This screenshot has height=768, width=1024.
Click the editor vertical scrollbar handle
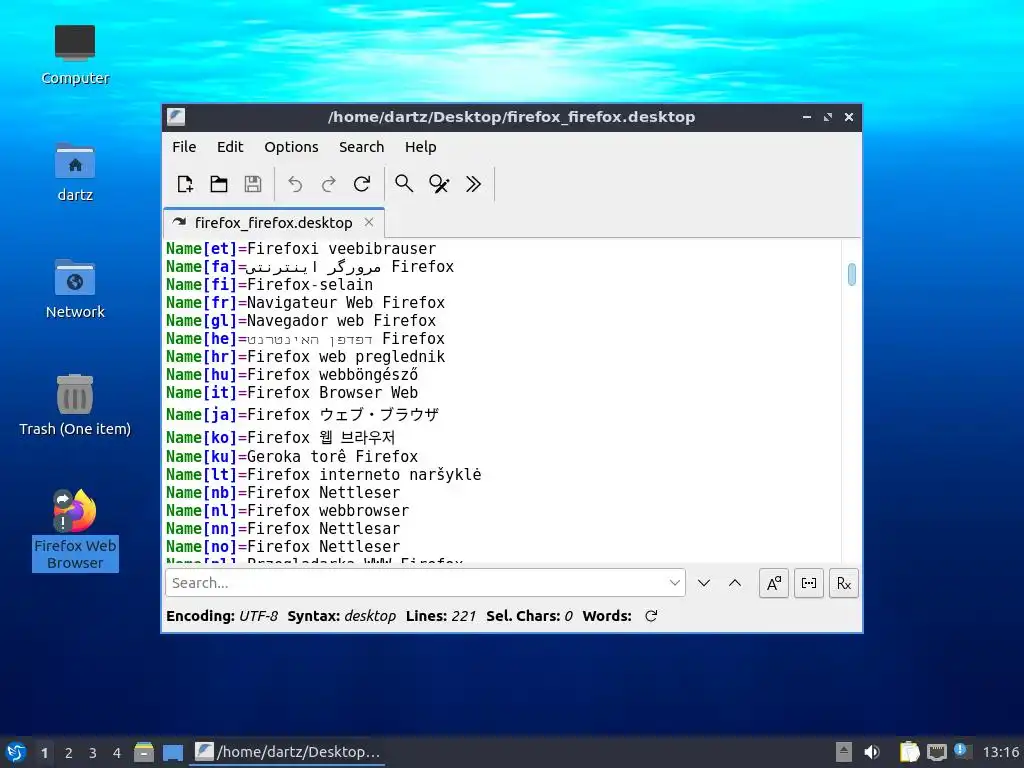(x=852, y=274)
